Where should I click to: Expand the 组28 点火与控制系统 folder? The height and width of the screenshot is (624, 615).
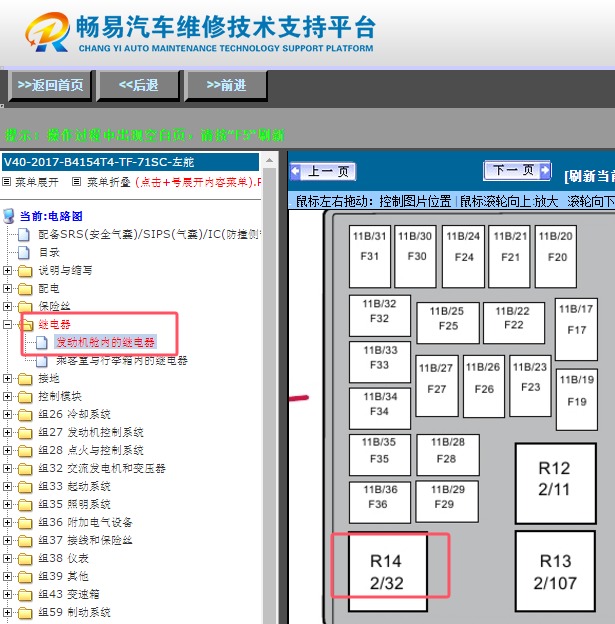[7, 450]
